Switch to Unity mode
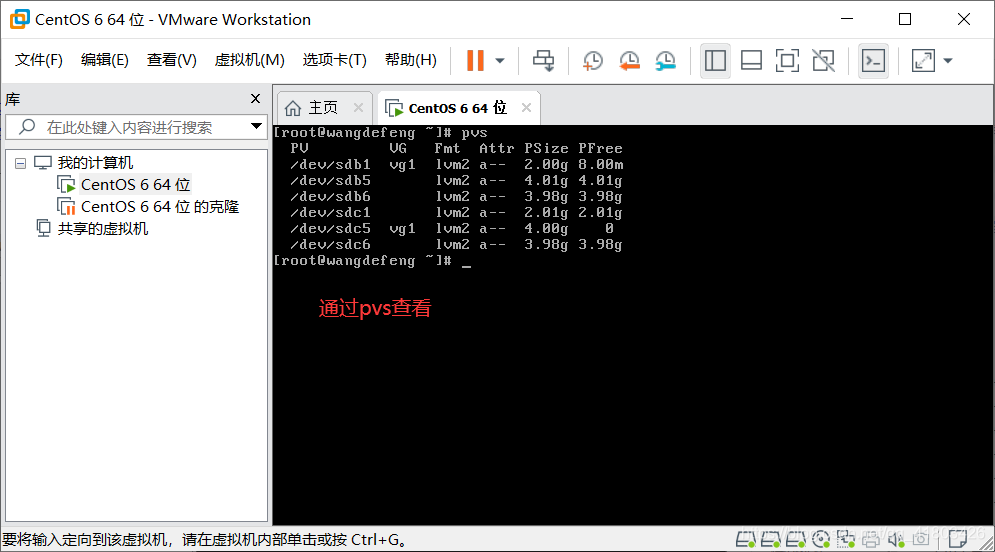The width and height of the screenshot is (995, 552). pos(824,61)
